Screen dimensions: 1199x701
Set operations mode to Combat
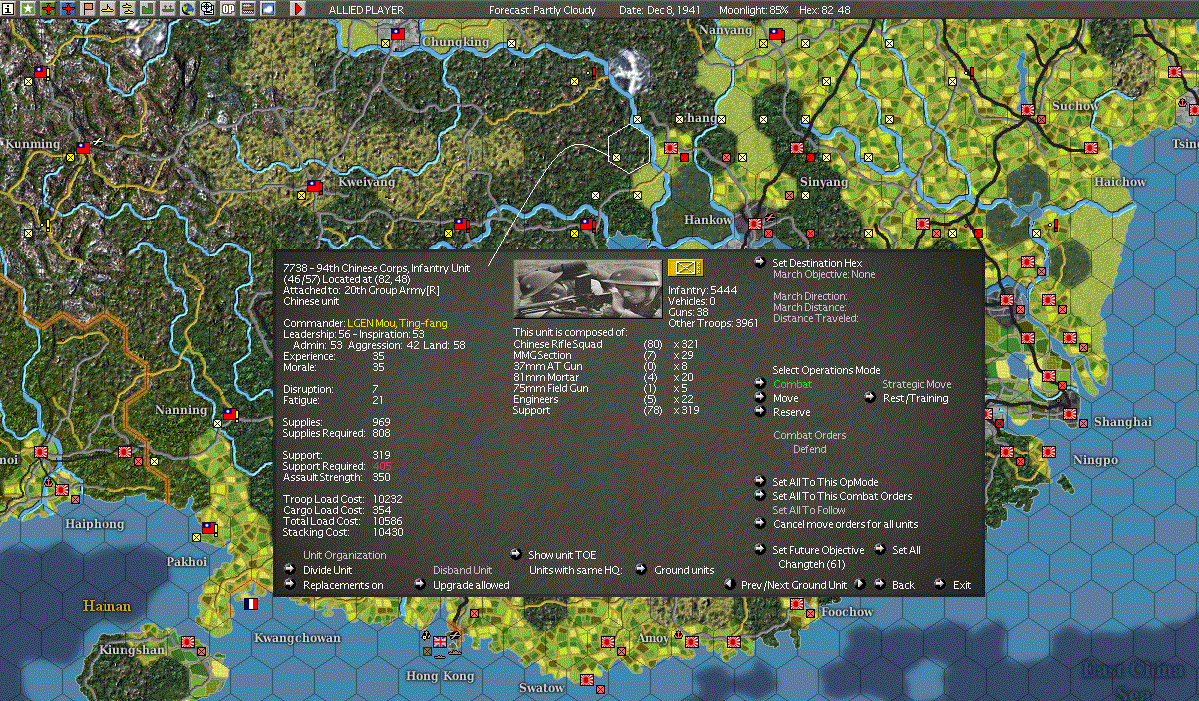(792, 385)
